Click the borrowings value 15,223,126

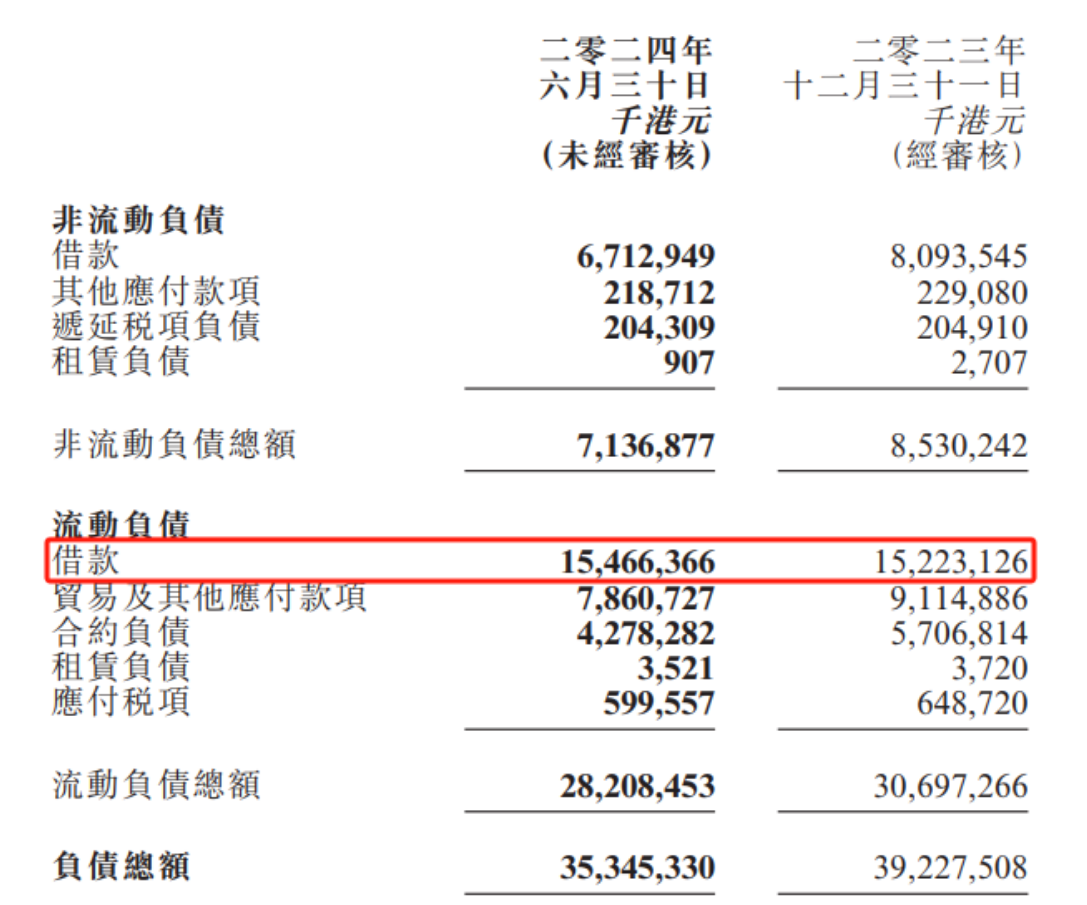click(950, 562)
